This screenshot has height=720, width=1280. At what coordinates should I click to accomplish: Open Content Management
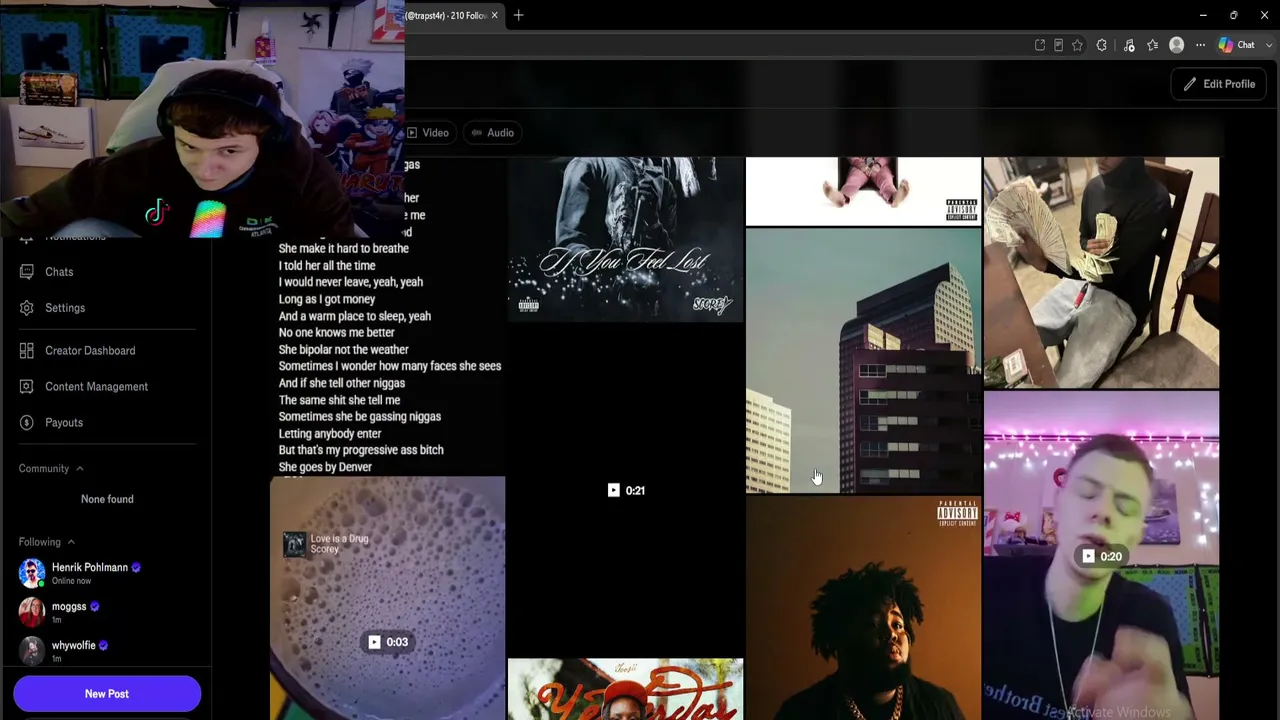coord(96,387)
